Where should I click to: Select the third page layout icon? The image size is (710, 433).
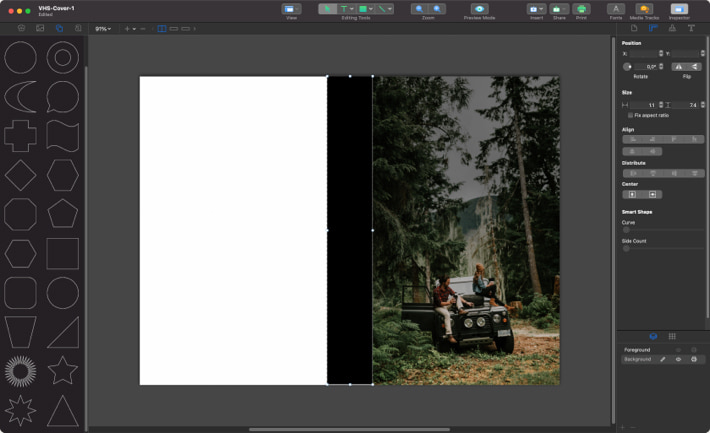(x=186, y=29)
